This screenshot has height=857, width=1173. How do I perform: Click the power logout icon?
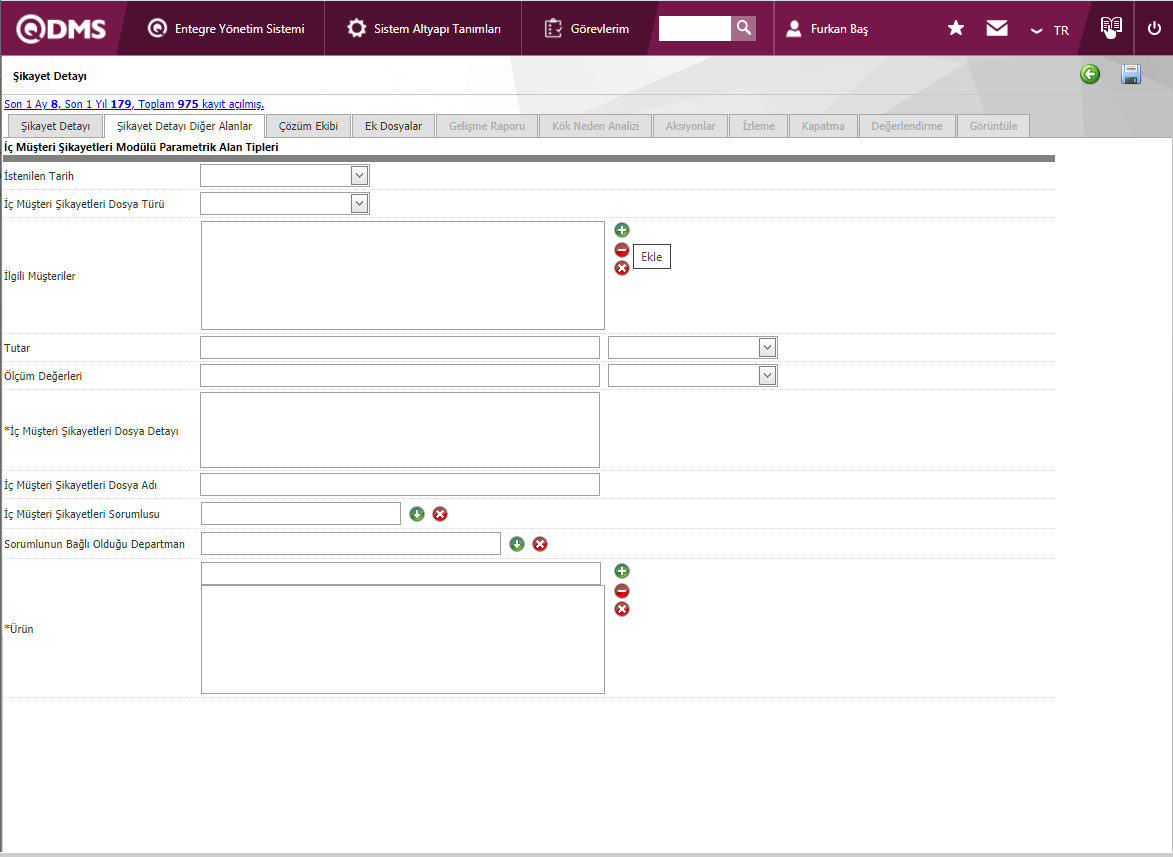1154,28
